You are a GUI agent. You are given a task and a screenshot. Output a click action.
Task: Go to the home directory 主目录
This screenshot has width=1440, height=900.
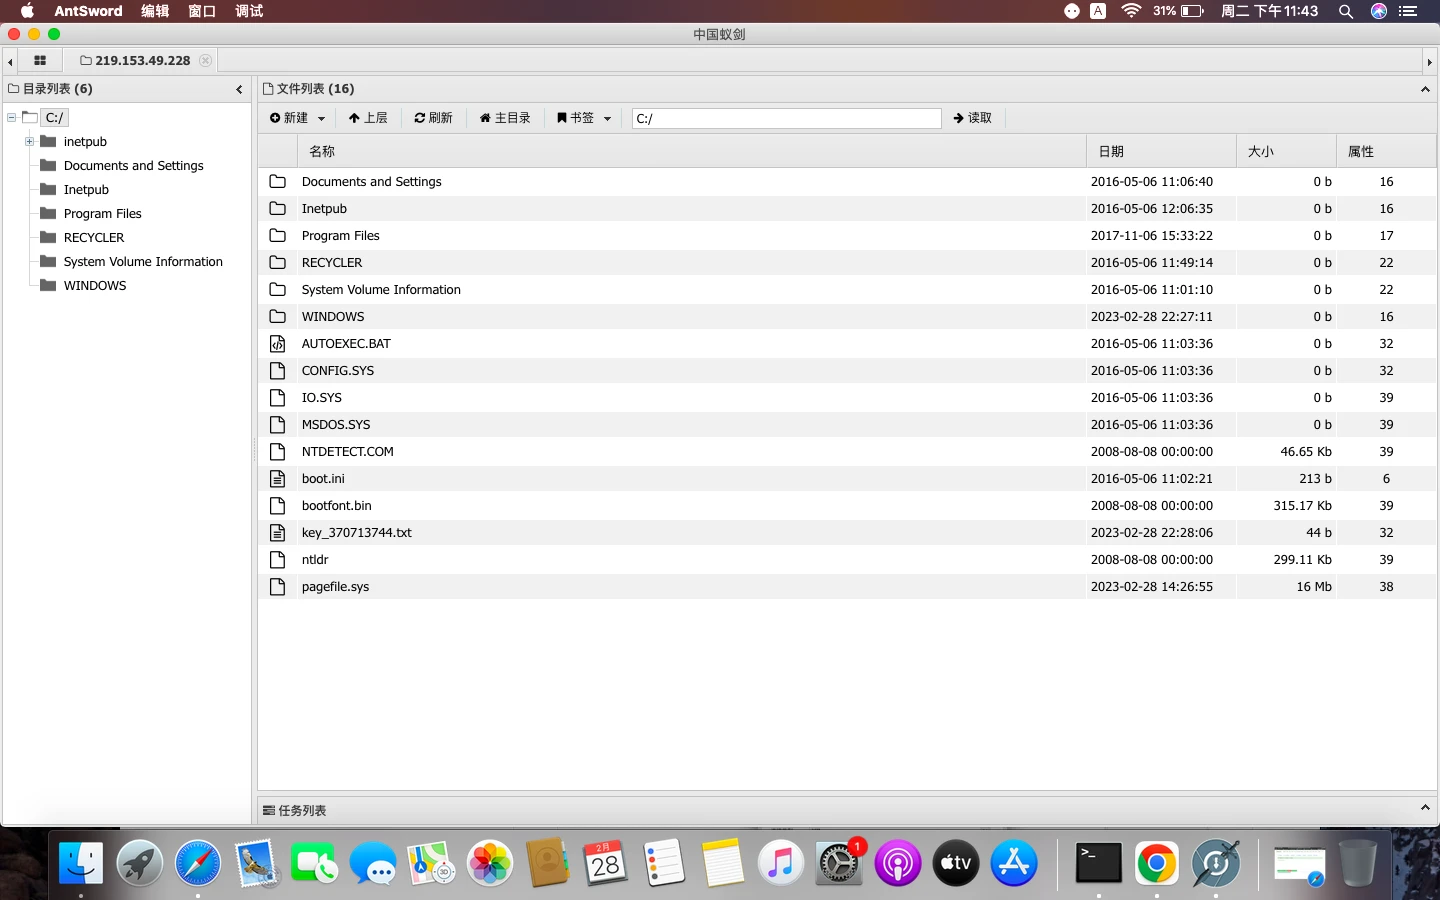click(505, 118)
